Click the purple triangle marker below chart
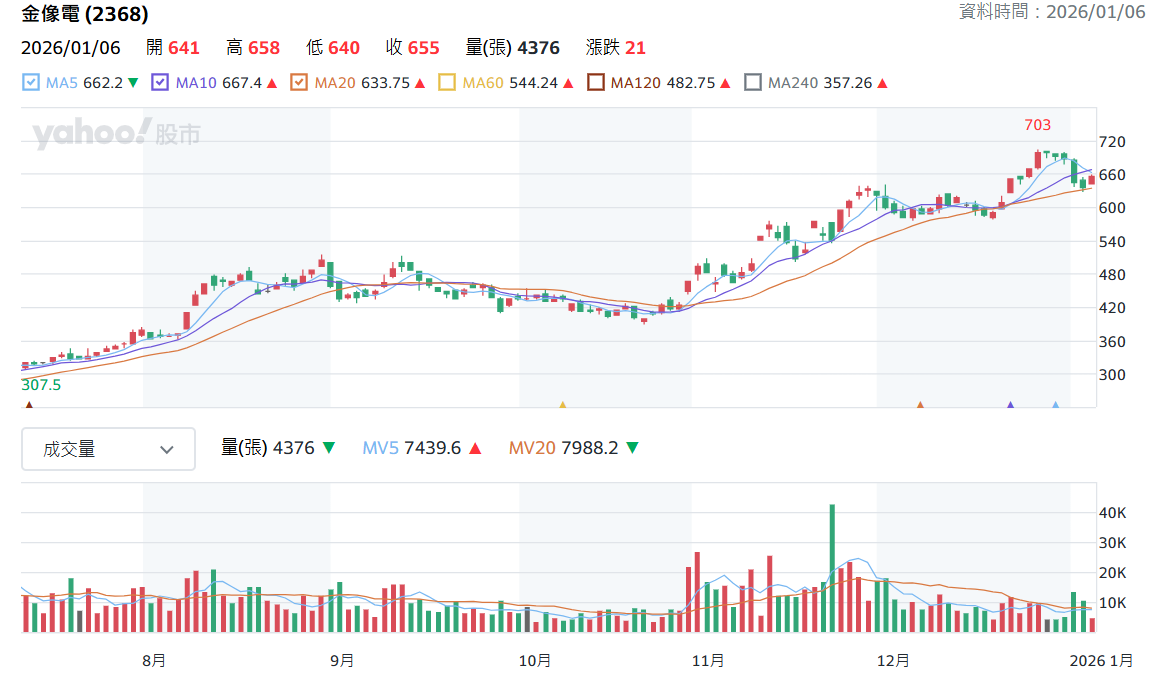 point(1011,405)
